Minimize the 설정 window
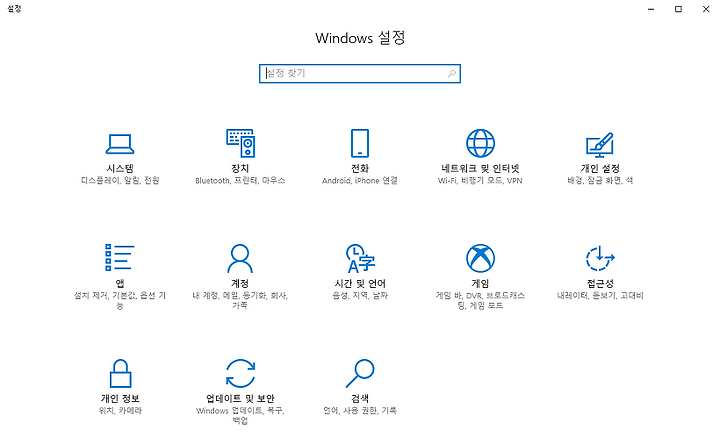 pyautogui.click(x=651, y=9)
